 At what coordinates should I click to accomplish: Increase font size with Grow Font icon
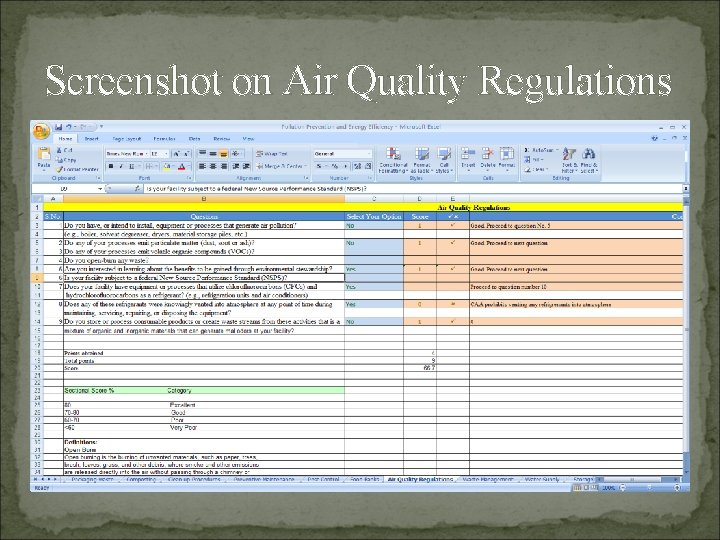coord(176,154)
